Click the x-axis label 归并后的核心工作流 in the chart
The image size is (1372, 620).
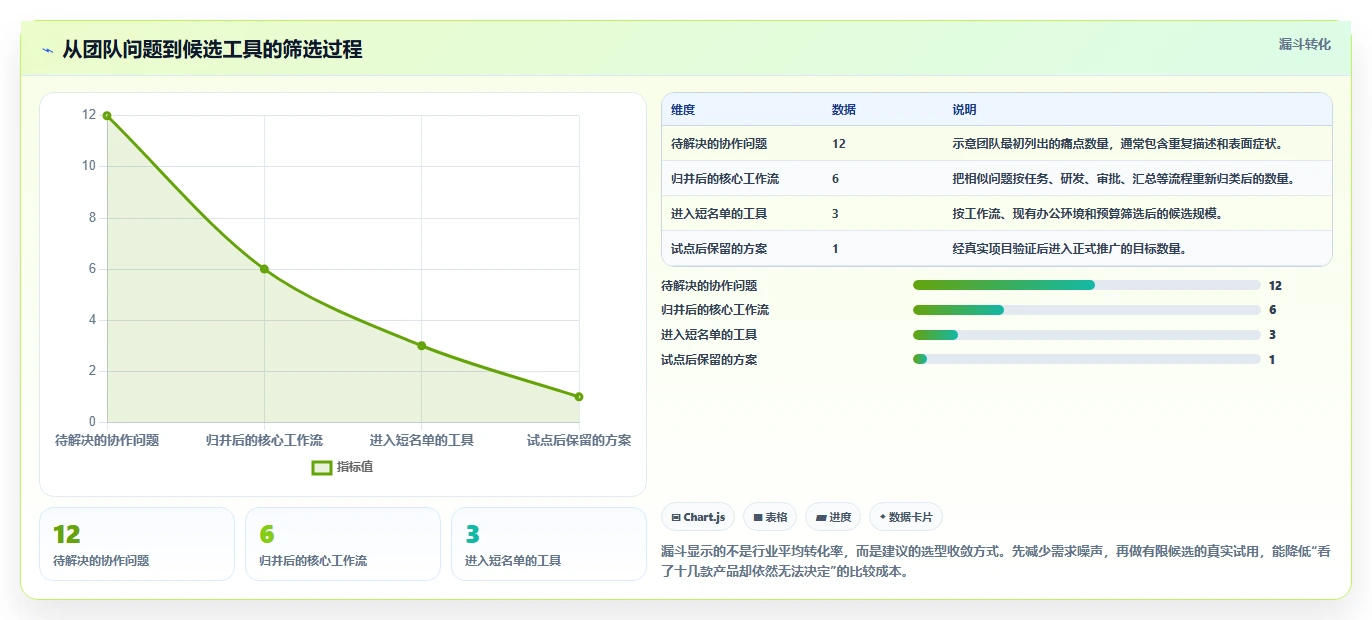click(x=264, y=440)
